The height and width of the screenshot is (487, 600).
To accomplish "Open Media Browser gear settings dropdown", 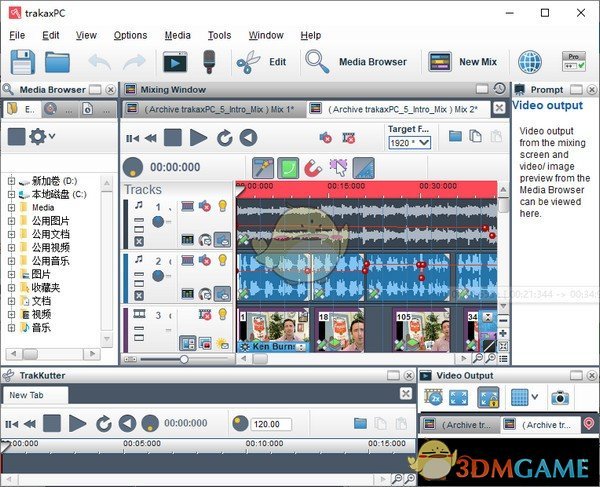I will pyautogui.click(x=42, y=137).
